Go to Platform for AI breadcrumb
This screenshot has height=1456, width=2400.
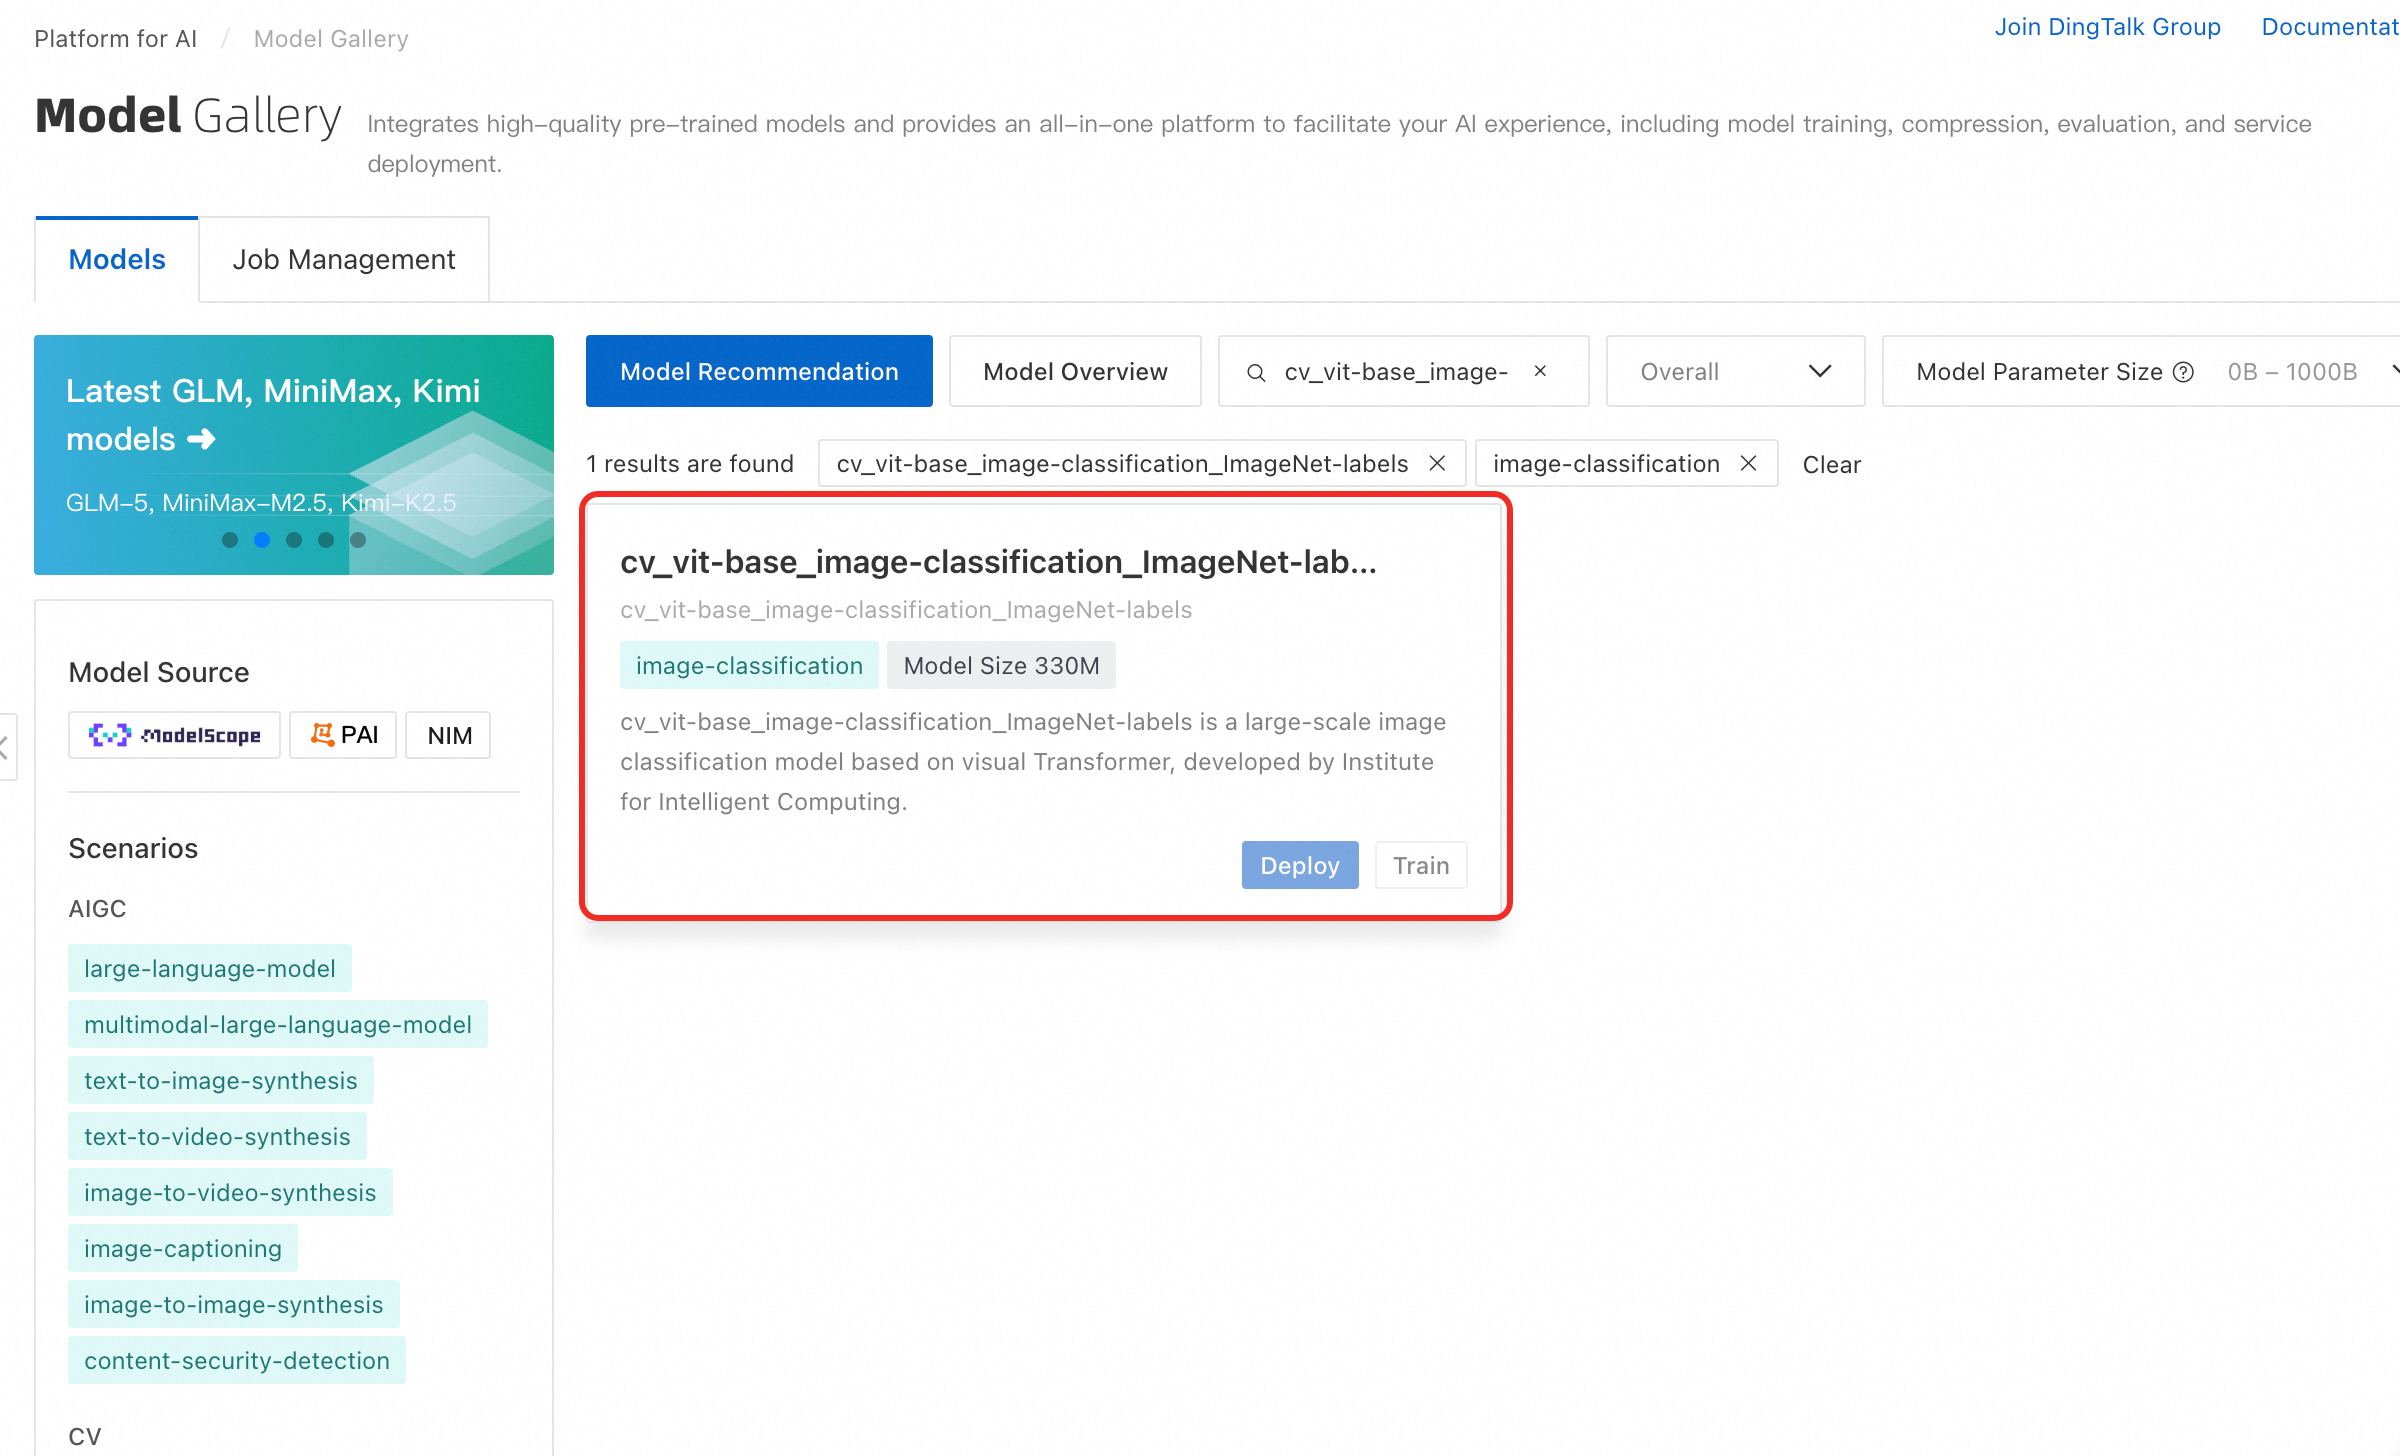115,38
